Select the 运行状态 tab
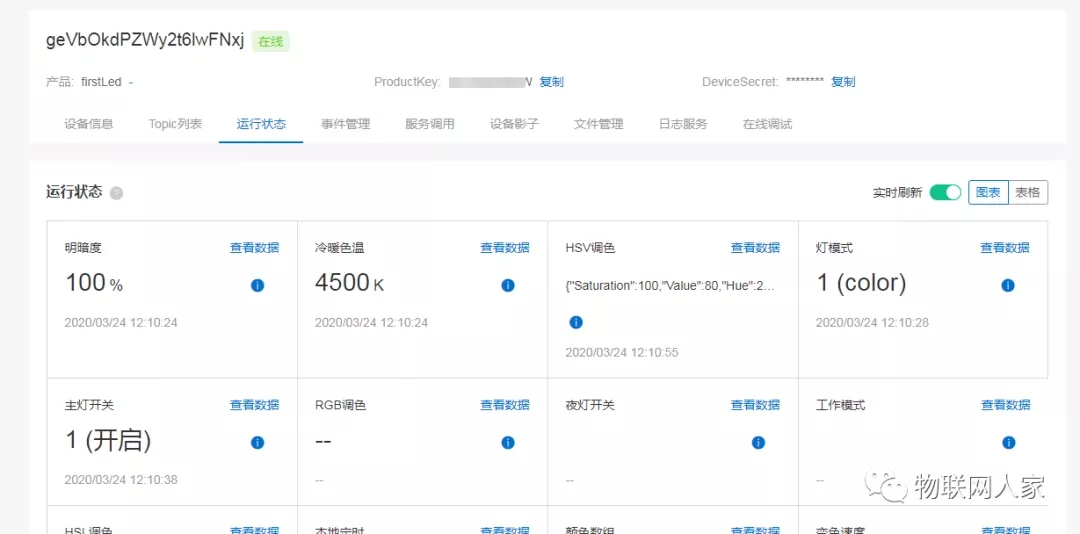1080x534 pixels. (261, 124)
